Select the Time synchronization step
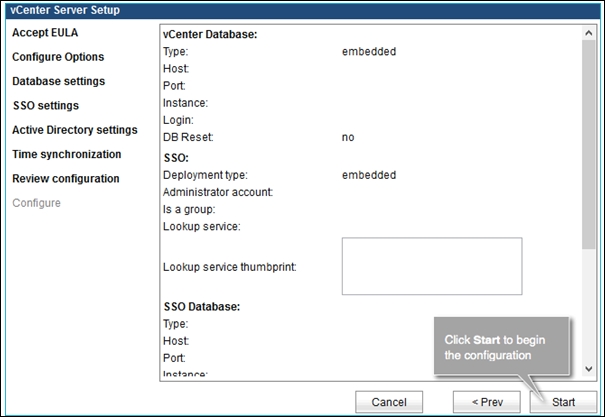This screenshot has height=417, width=605. [66, 154]
